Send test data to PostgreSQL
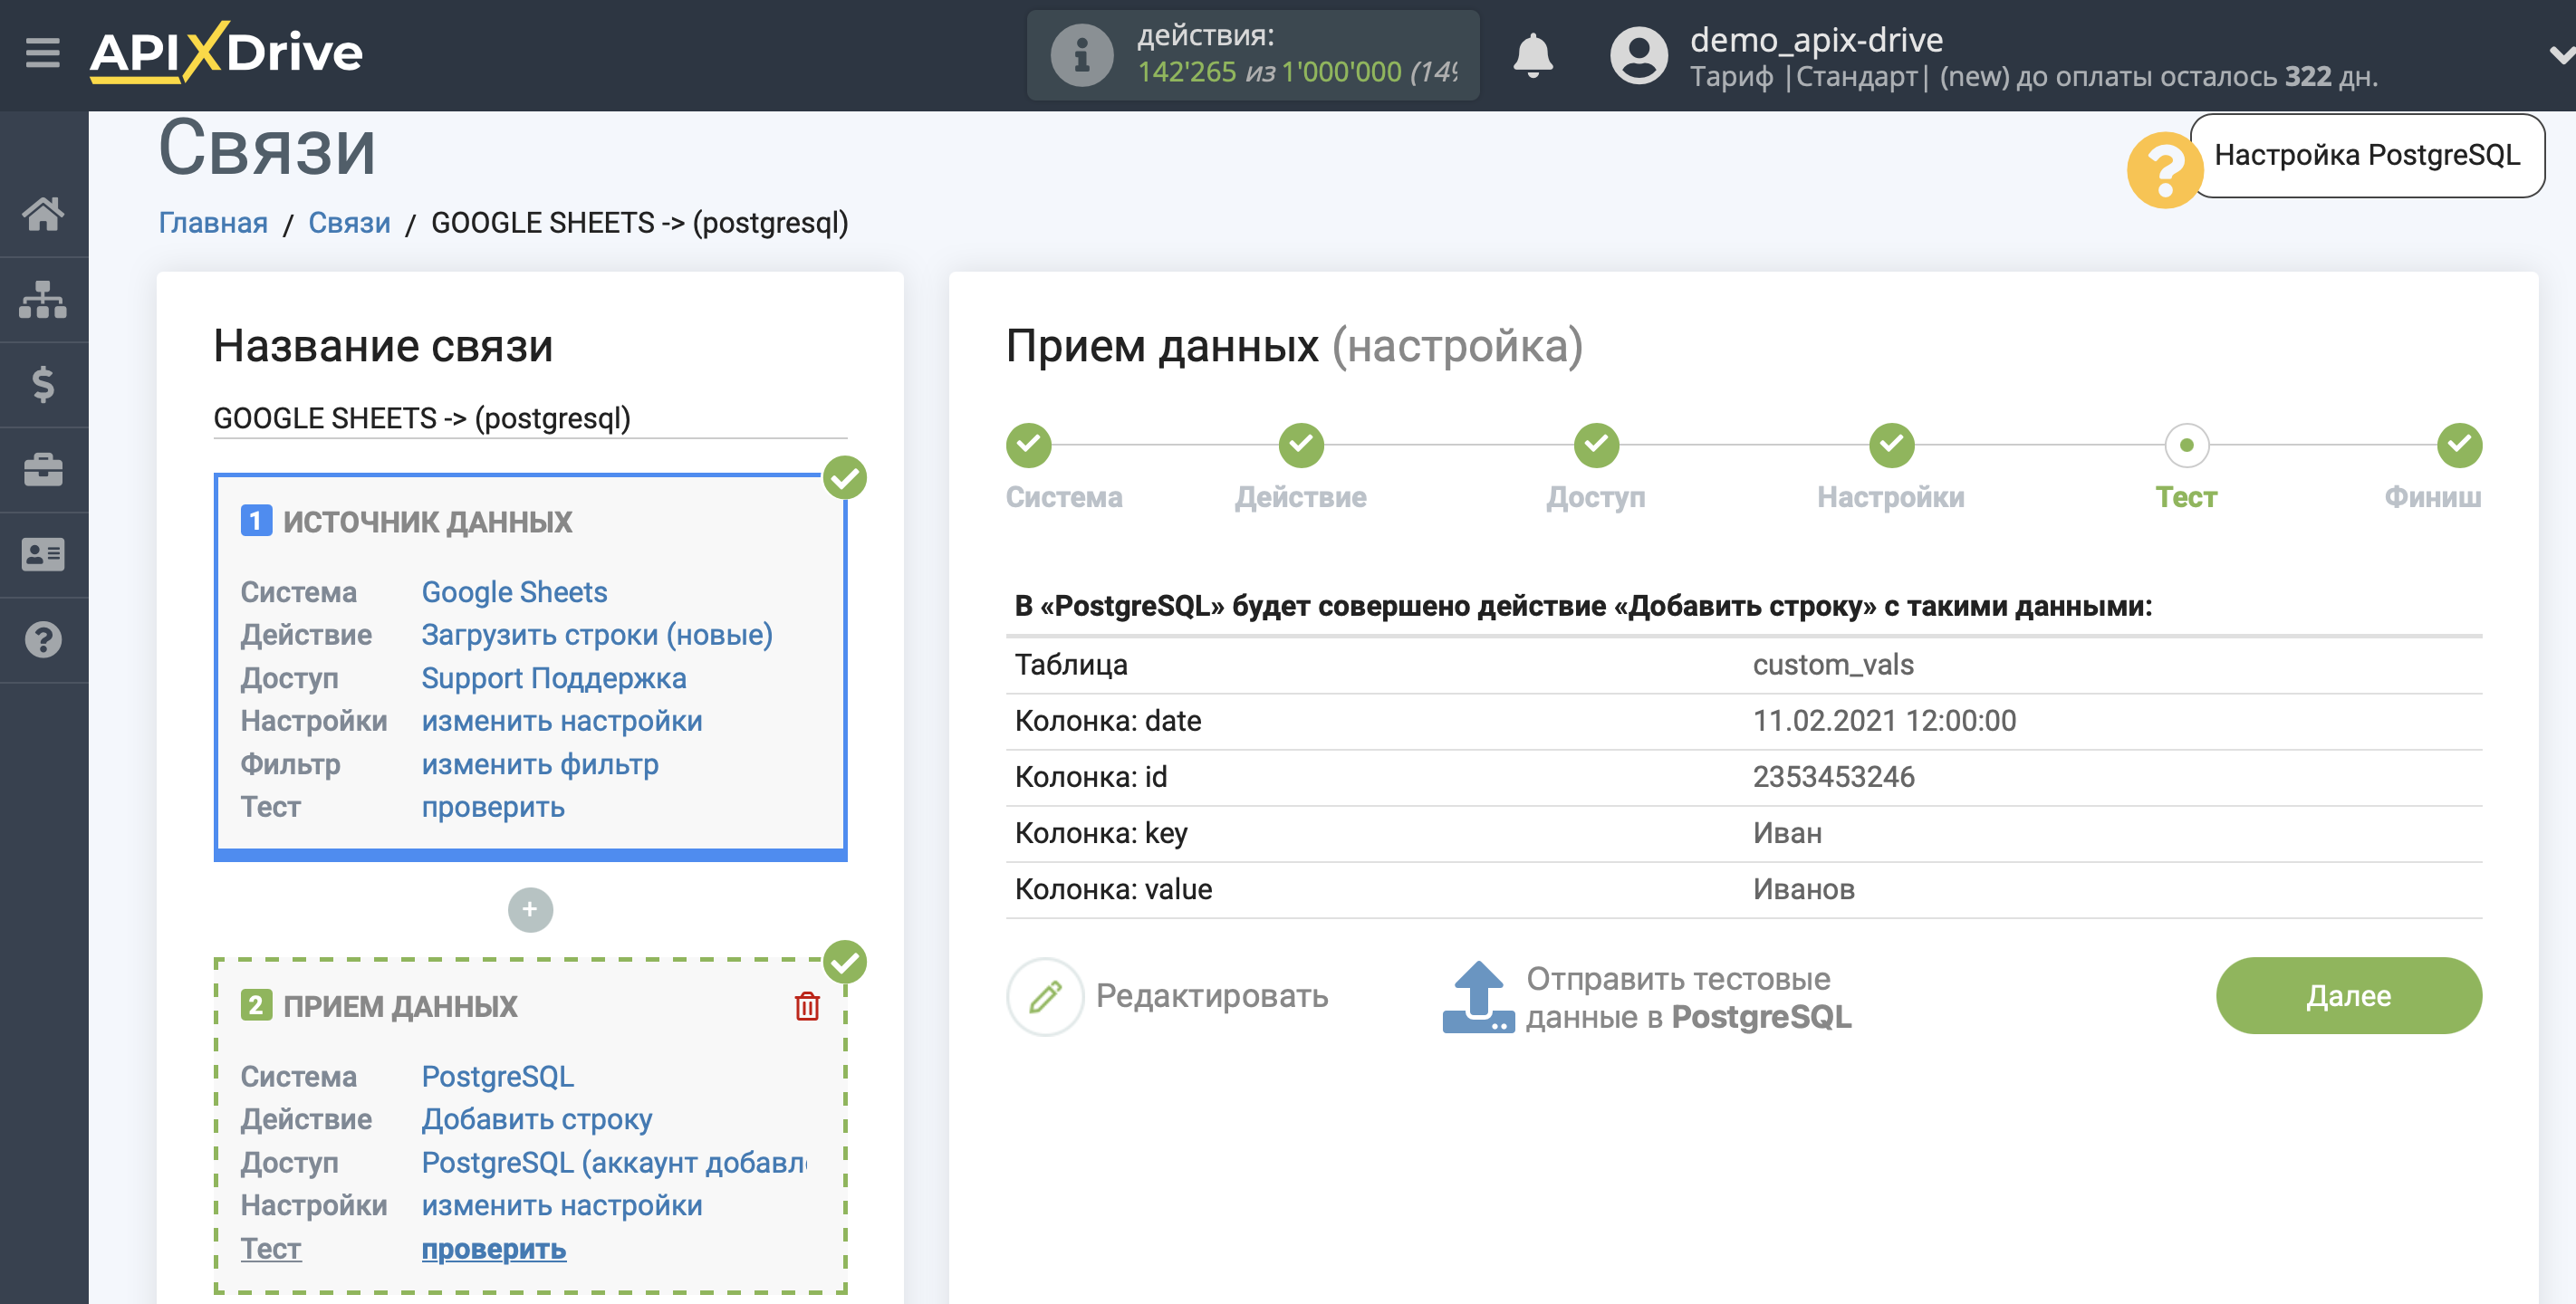 [x=1688, y=998]
